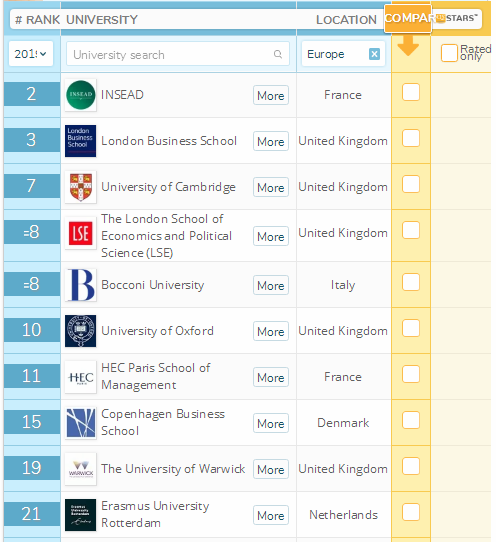Enable the Rated only checkbox

(449, 53)
